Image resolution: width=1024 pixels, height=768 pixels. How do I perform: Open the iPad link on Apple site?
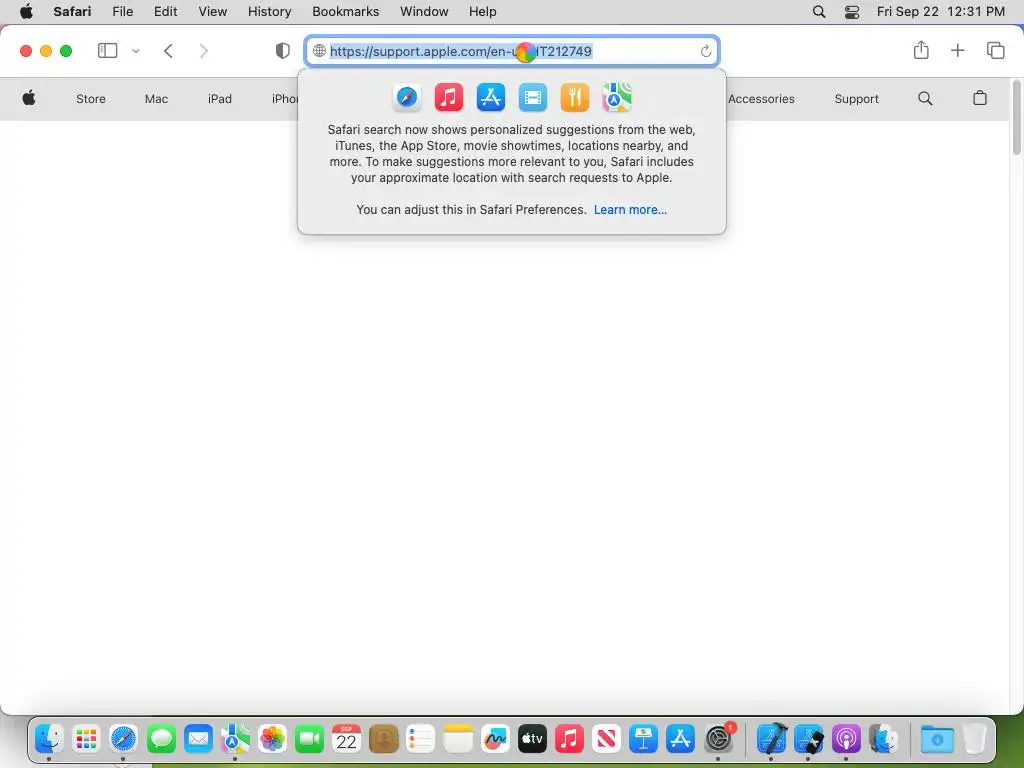coord(219,99)
